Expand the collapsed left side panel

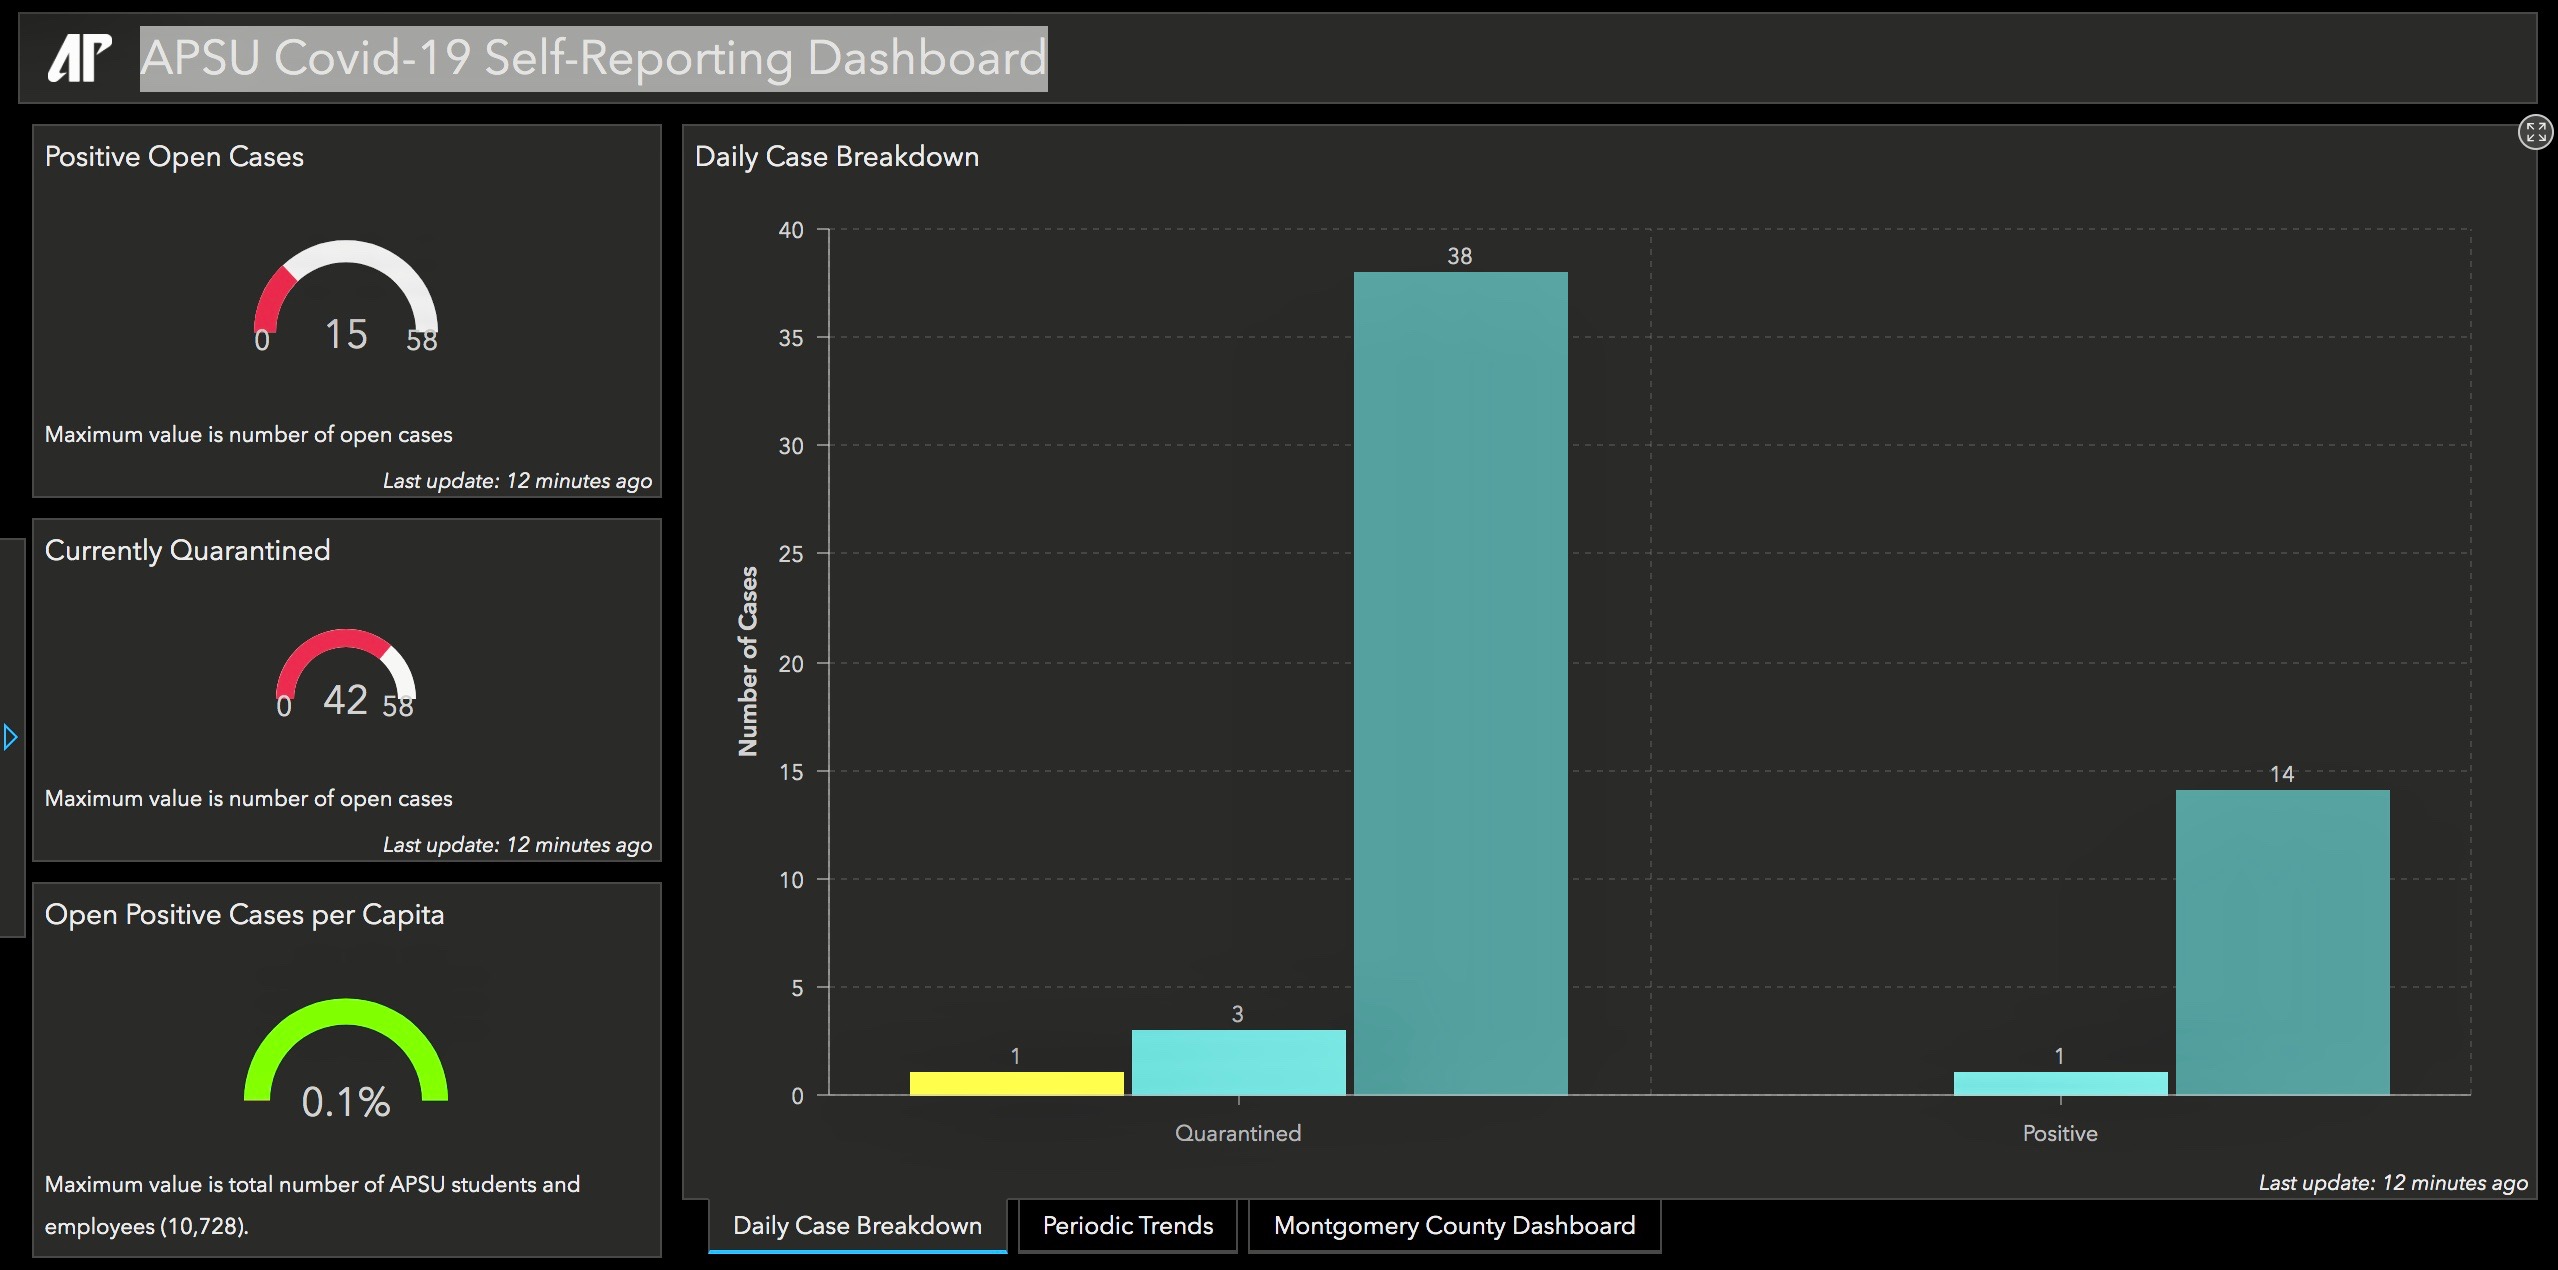click(10, 738)
